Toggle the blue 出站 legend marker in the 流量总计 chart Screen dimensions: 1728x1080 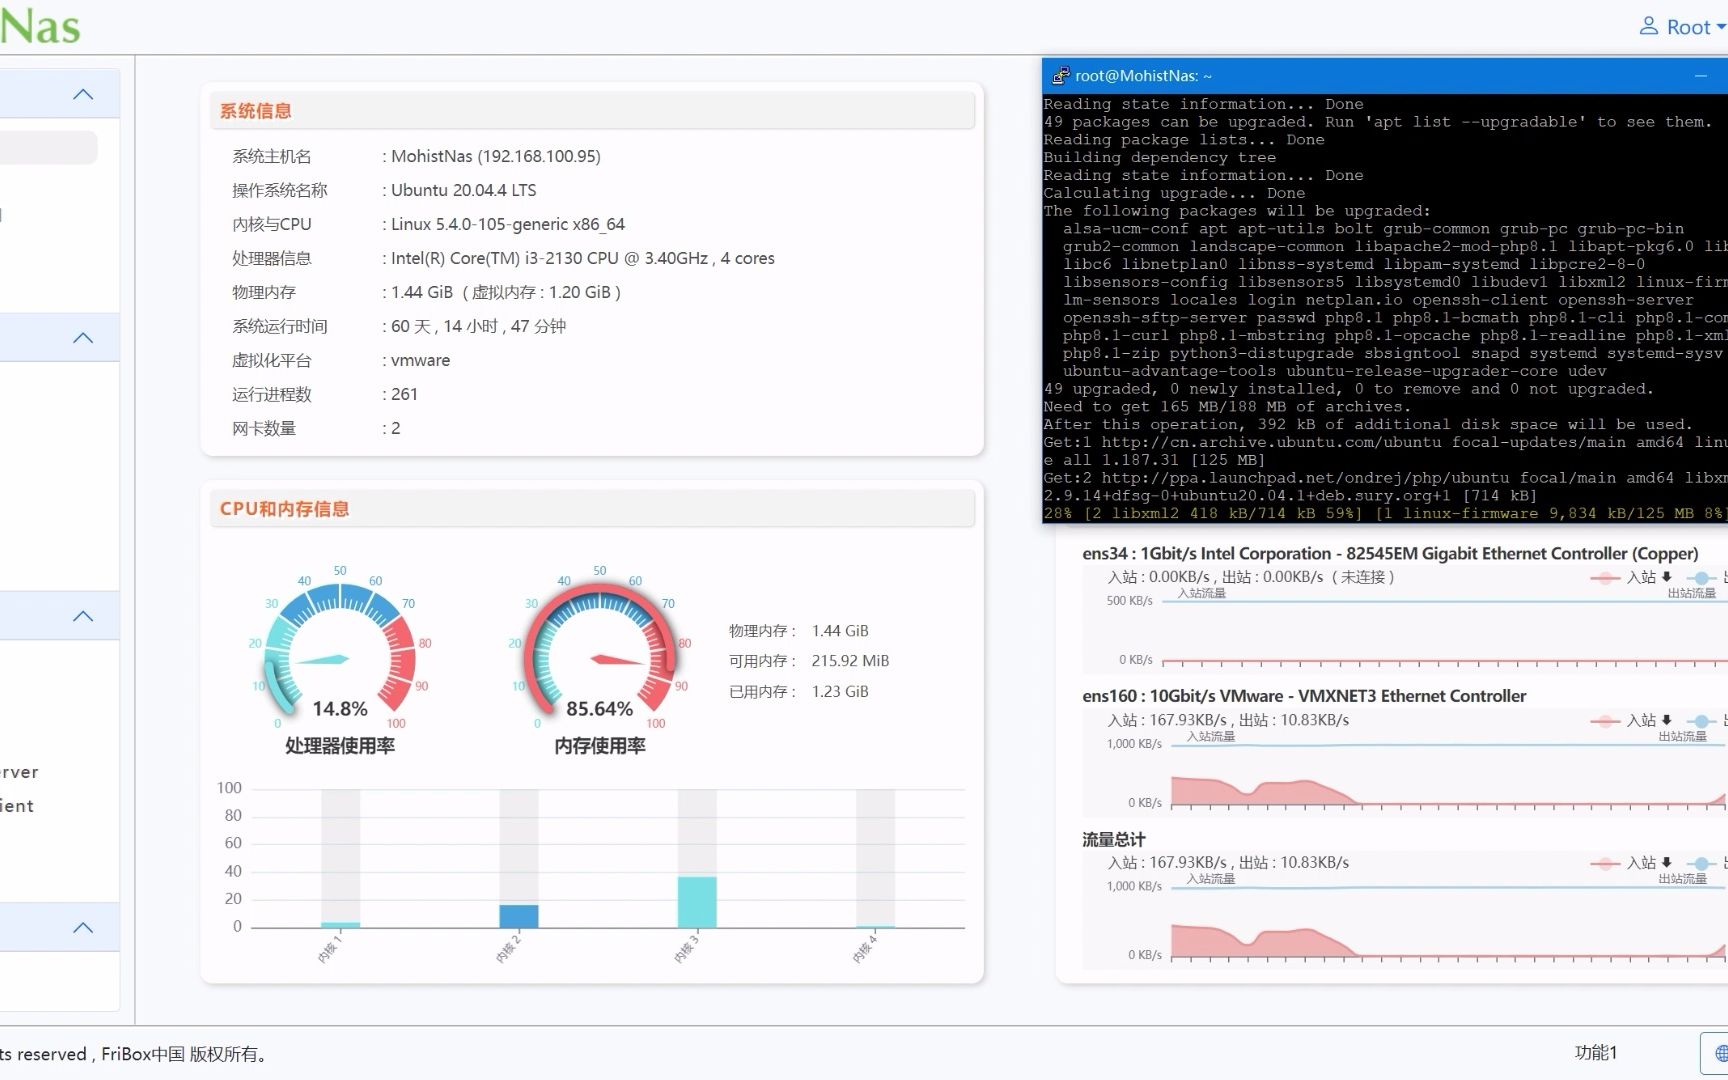click(1703, 863)
